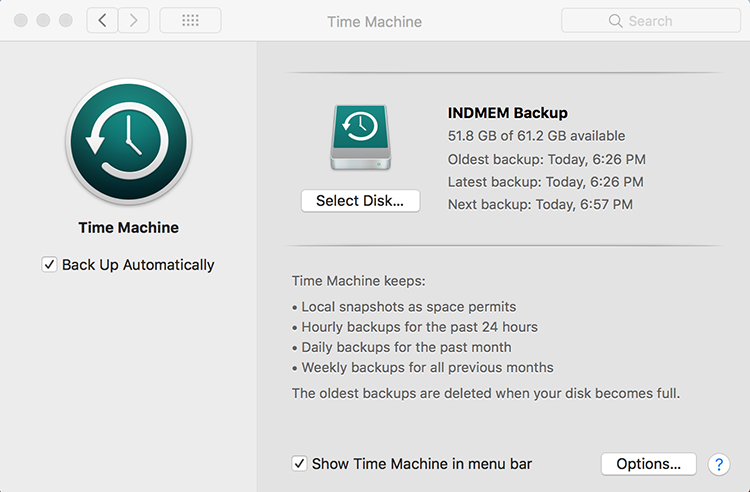
Task: Click the Time Machine window title
Action: pyautogui.click(x=374, y=21)
